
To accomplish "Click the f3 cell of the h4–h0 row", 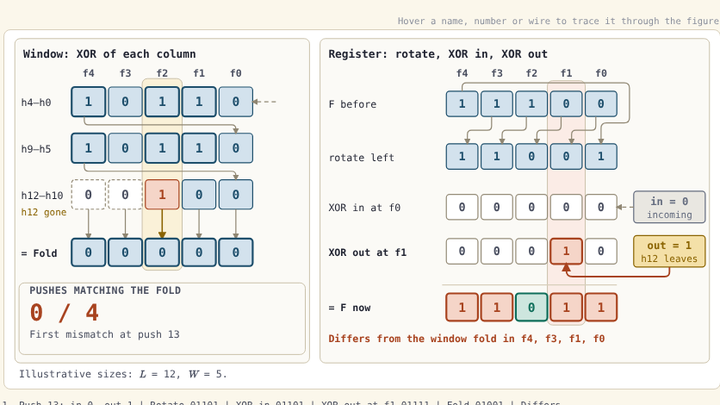I will pyautogui.click(x=125, y=101).
